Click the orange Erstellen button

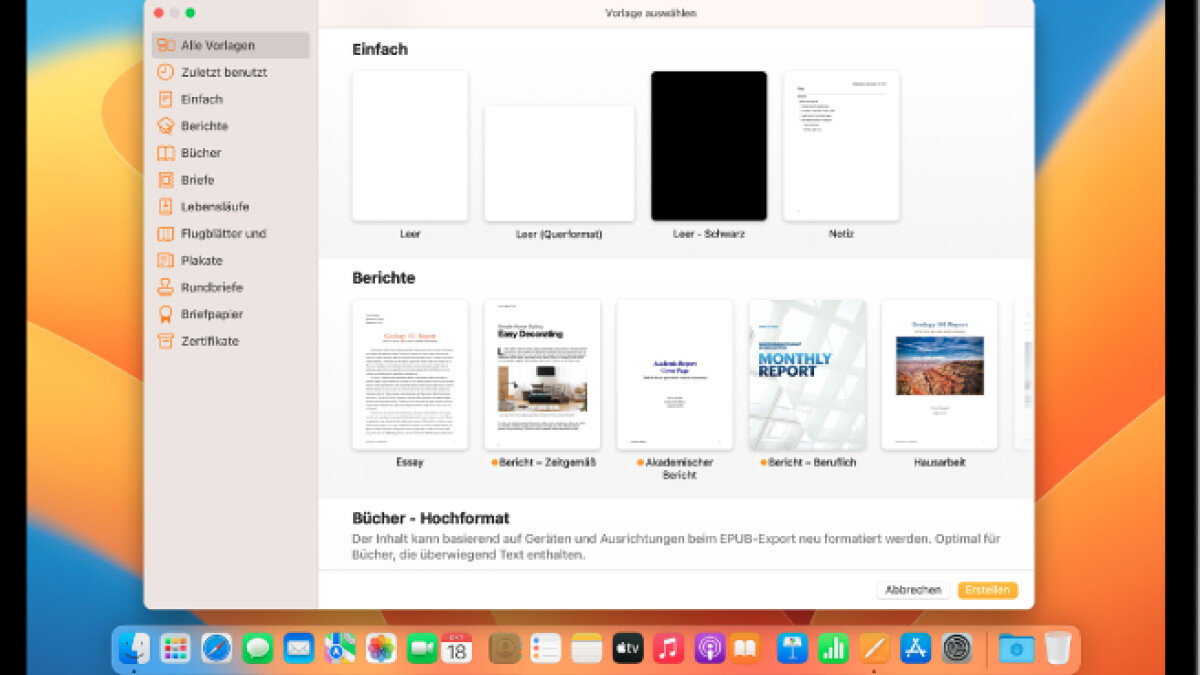987,590
